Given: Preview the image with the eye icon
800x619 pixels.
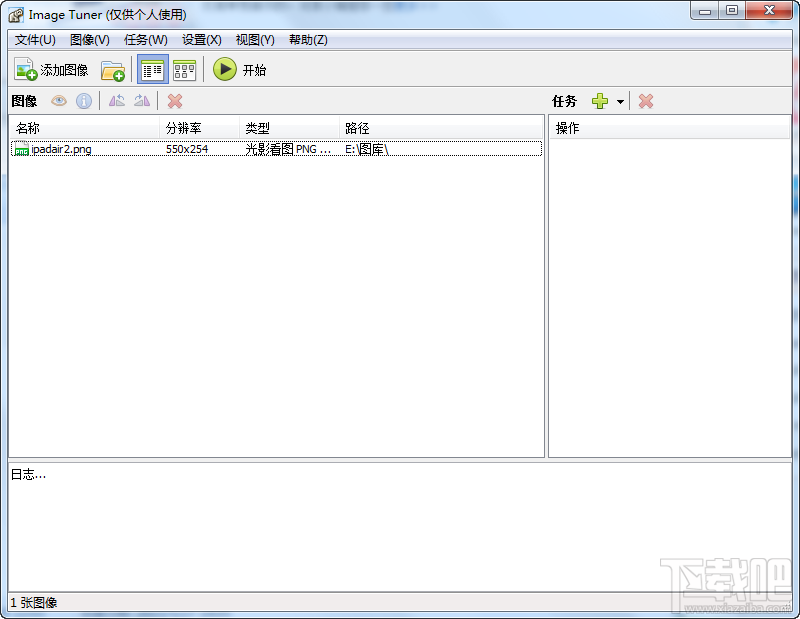Looking at the screenshot, I should point(58,100).
